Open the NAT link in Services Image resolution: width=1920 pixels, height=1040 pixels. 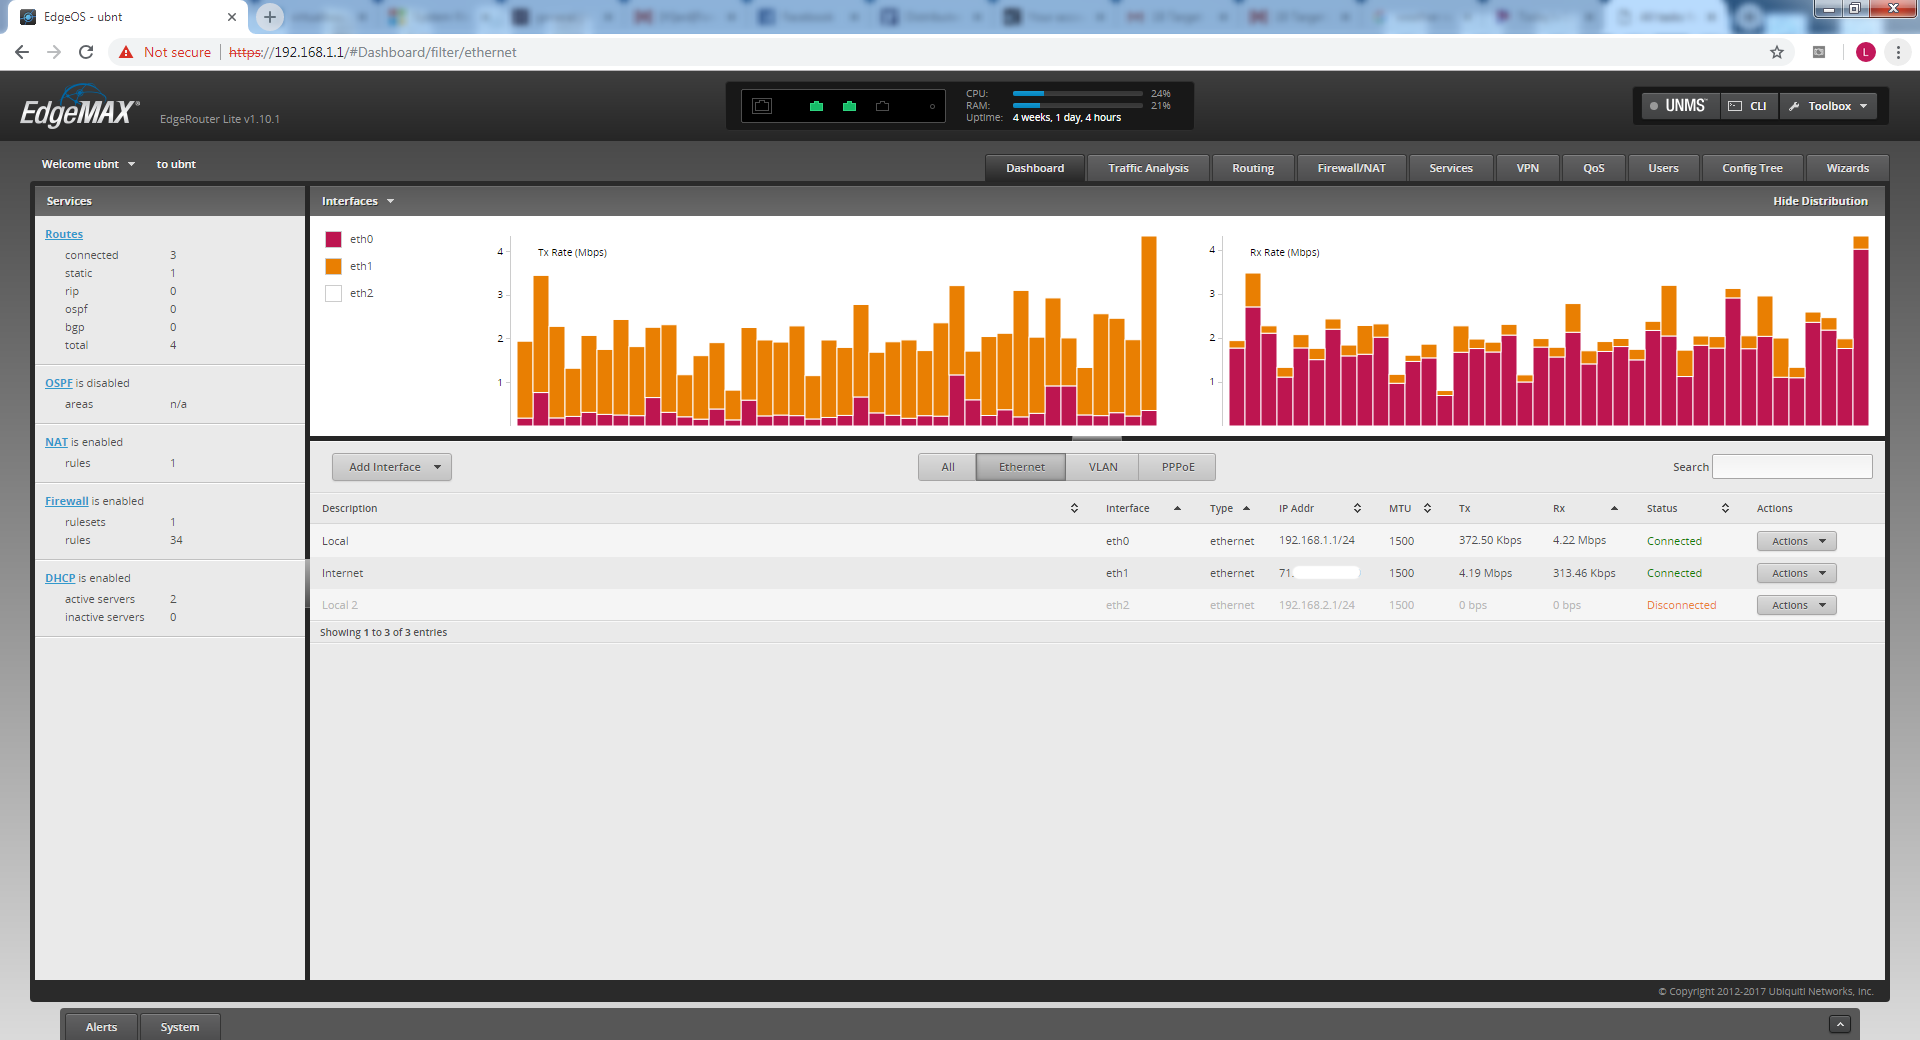click(x=56, y=442)
